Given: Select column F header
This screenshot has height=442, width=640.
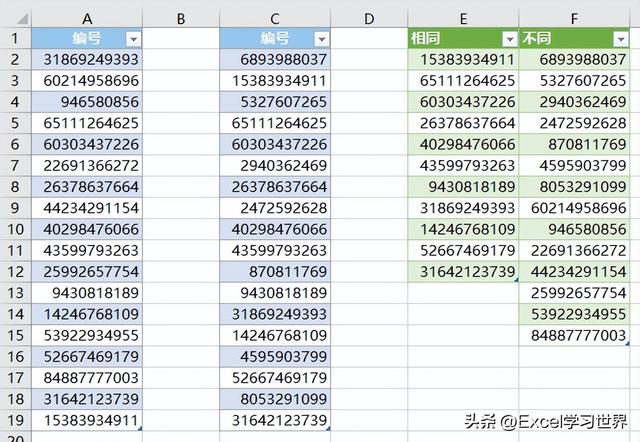Looking at the screenshot, I should [574, 17].
